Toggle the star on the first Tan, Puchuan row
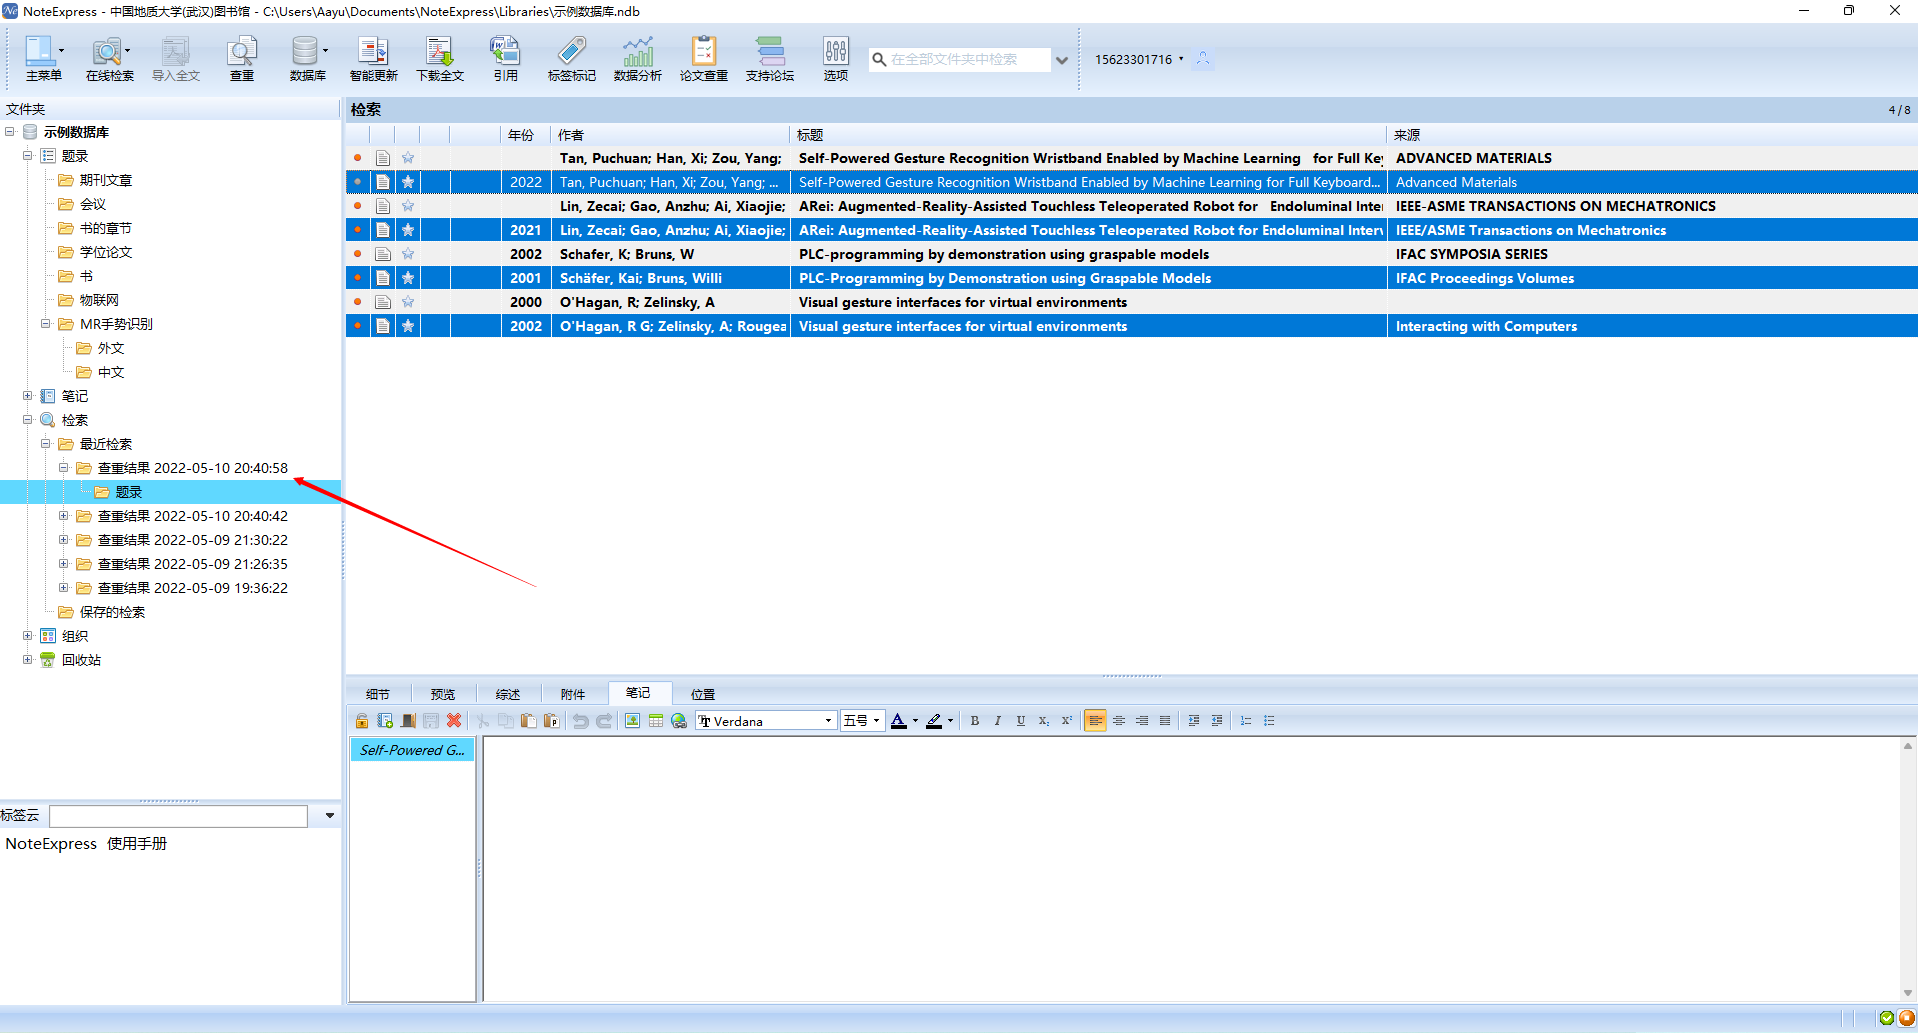Viewport: 1918px width, 1033px height. click(408, 158)
